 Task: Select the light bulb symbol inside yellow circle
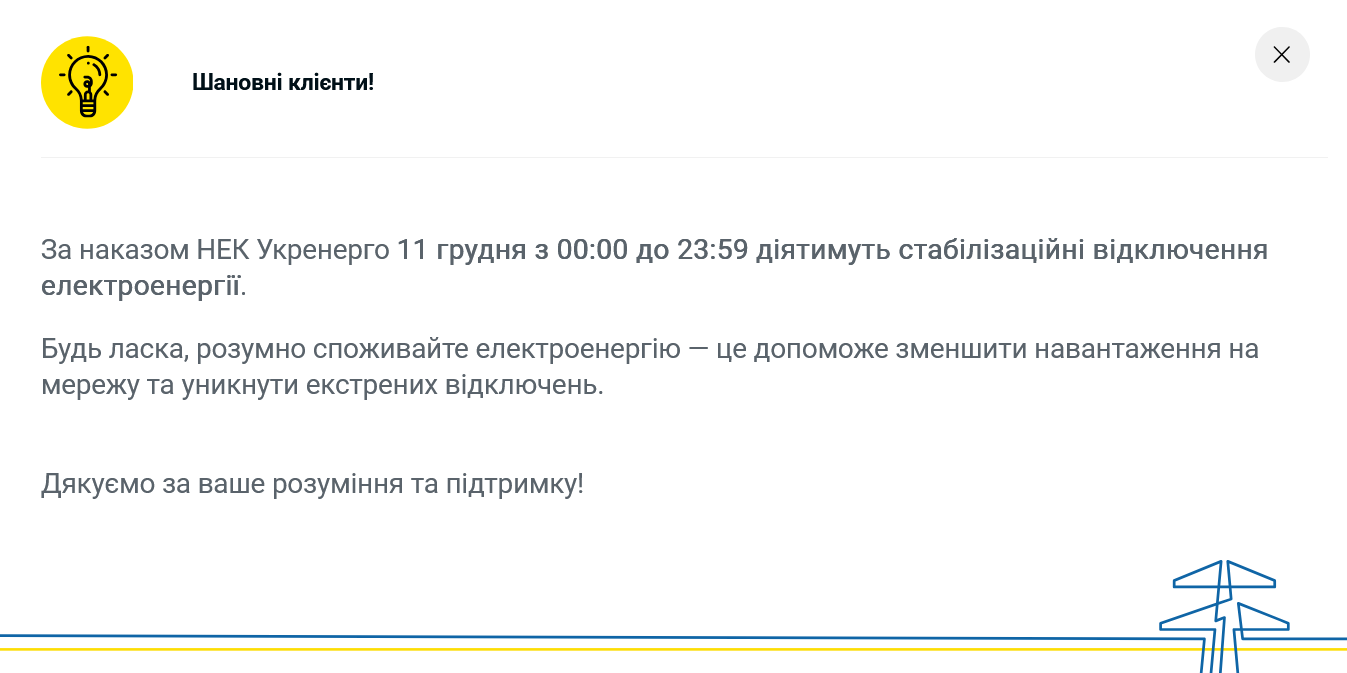[x=87, y=82]
